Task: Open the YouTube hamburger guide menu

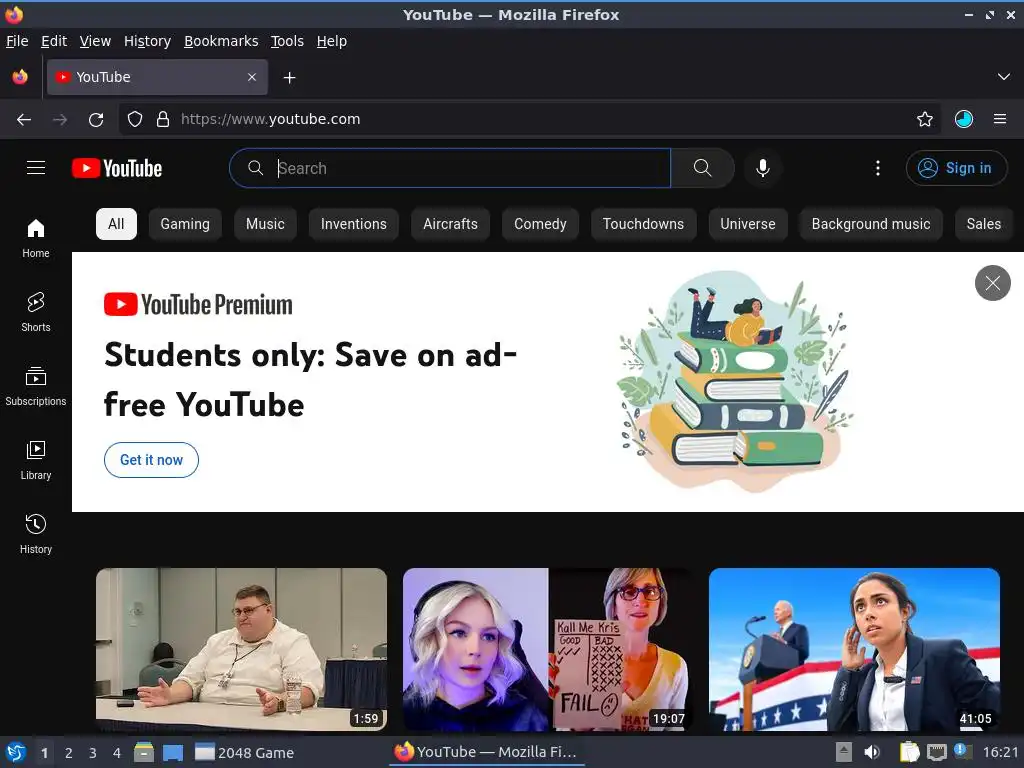Action: click(x=36, y=168)
